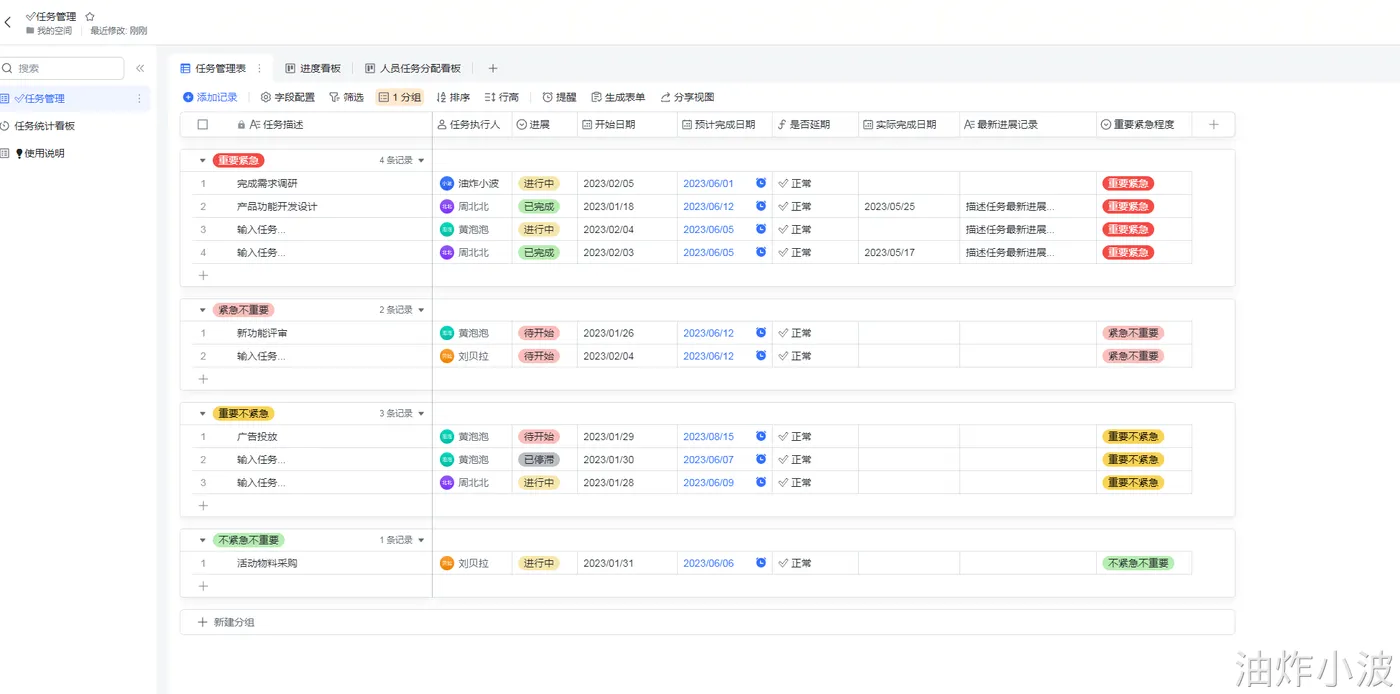Add a row under the 不紧急不重要 group
This screenshot has width=1400, height=694.
tap(203, 586)
